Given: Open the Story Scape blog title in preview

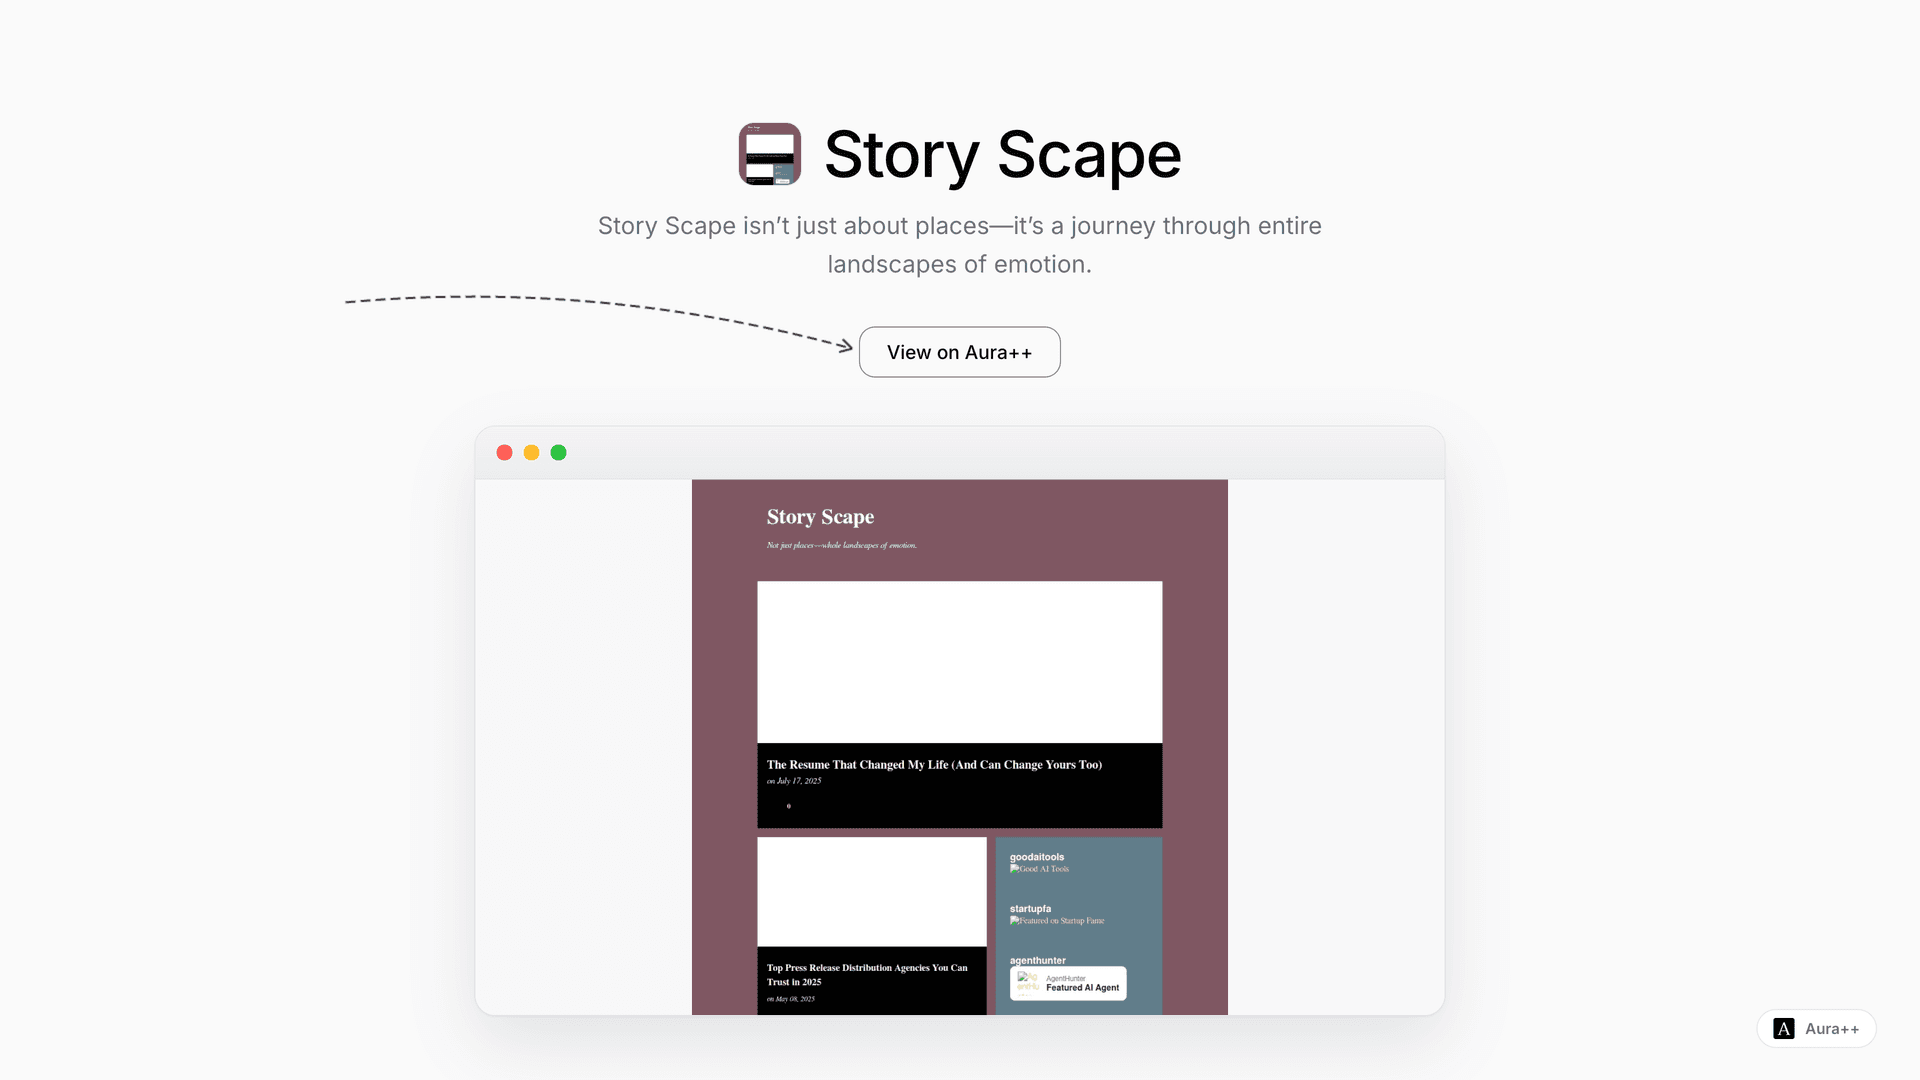Looking at the screenshot, I should pos(820,517).
